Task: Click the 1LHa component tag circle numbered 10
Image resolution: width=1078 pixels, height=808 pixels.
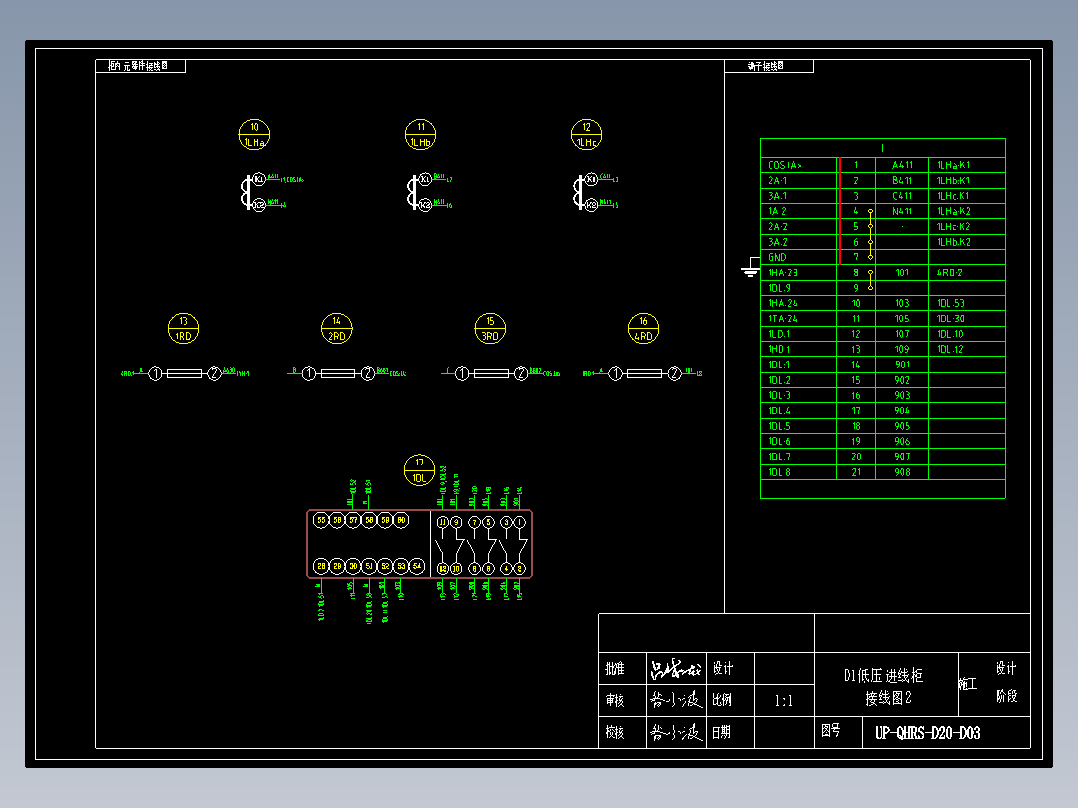Action: click(x=255, y=134)
